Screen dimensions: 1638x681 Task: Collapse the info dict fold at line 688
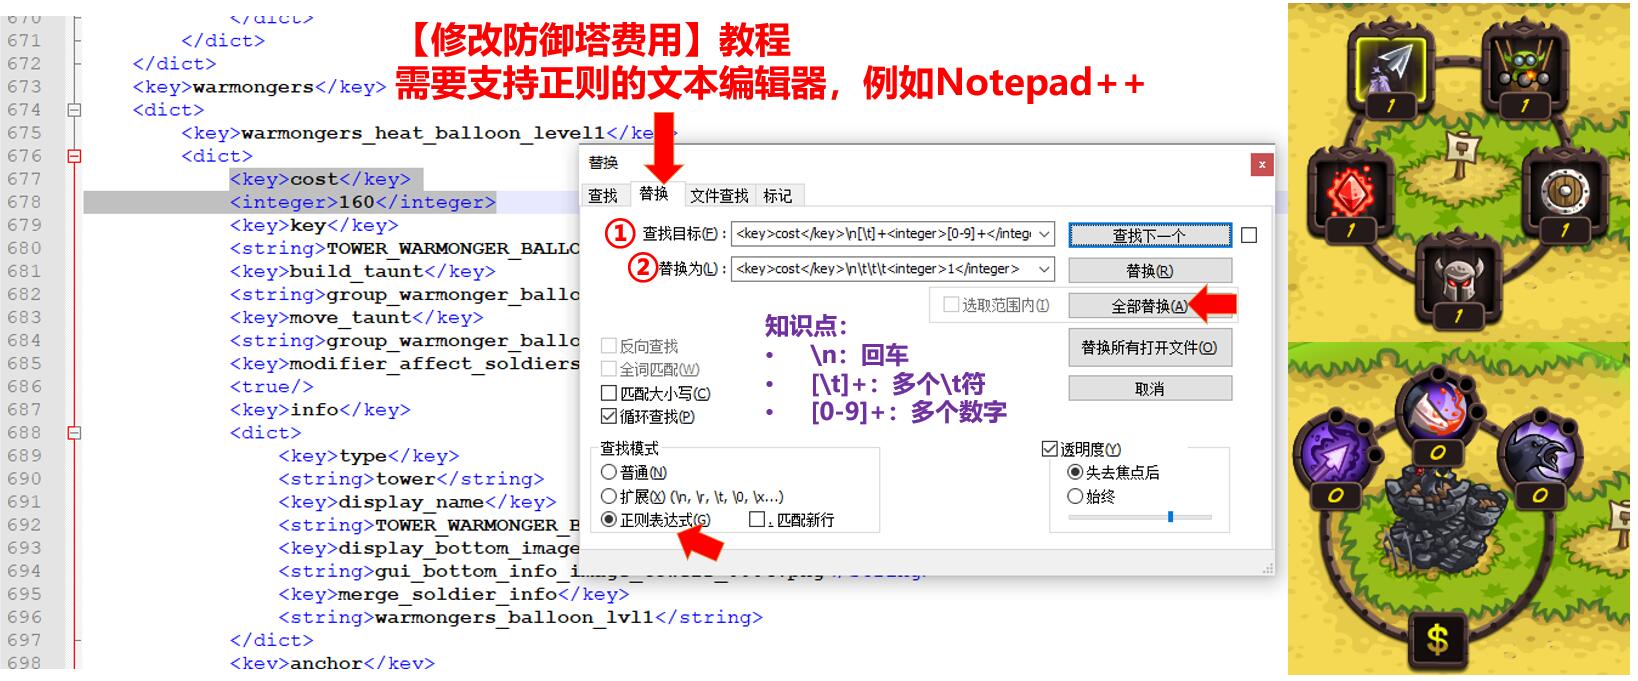(x=74, y=433)
